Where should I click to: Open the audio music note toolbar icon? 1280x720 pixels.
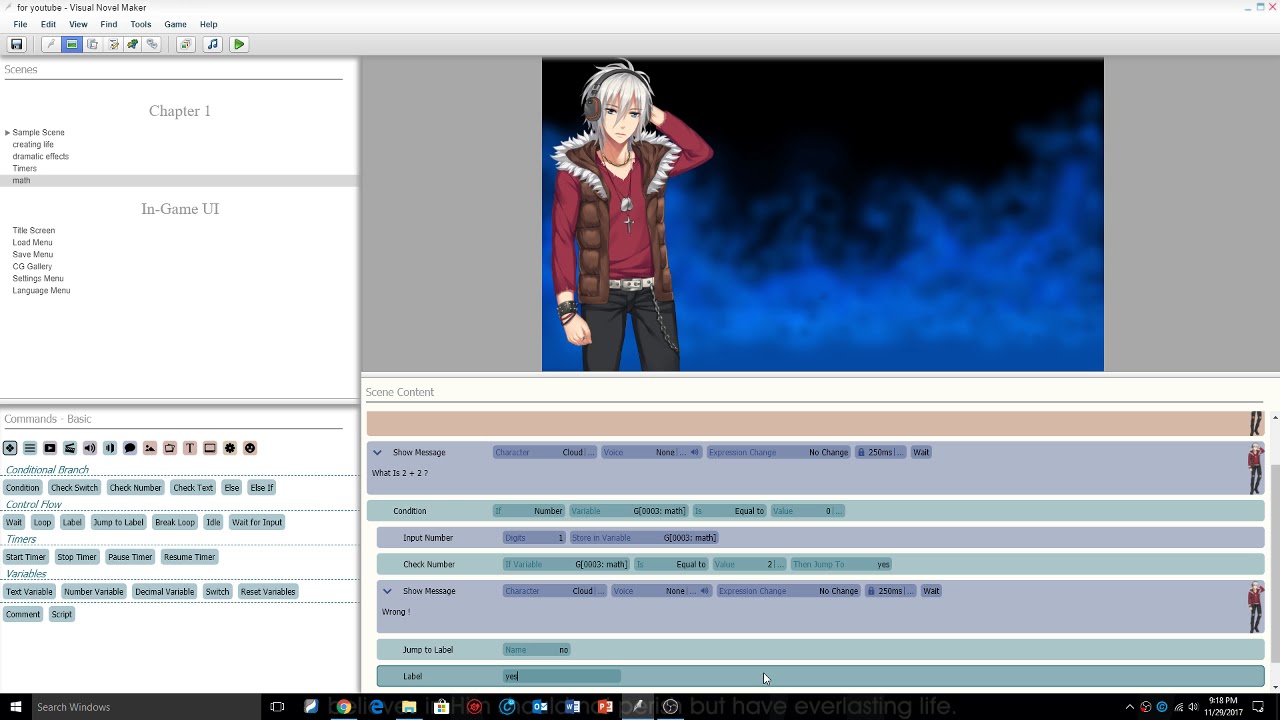coord(212,44)
